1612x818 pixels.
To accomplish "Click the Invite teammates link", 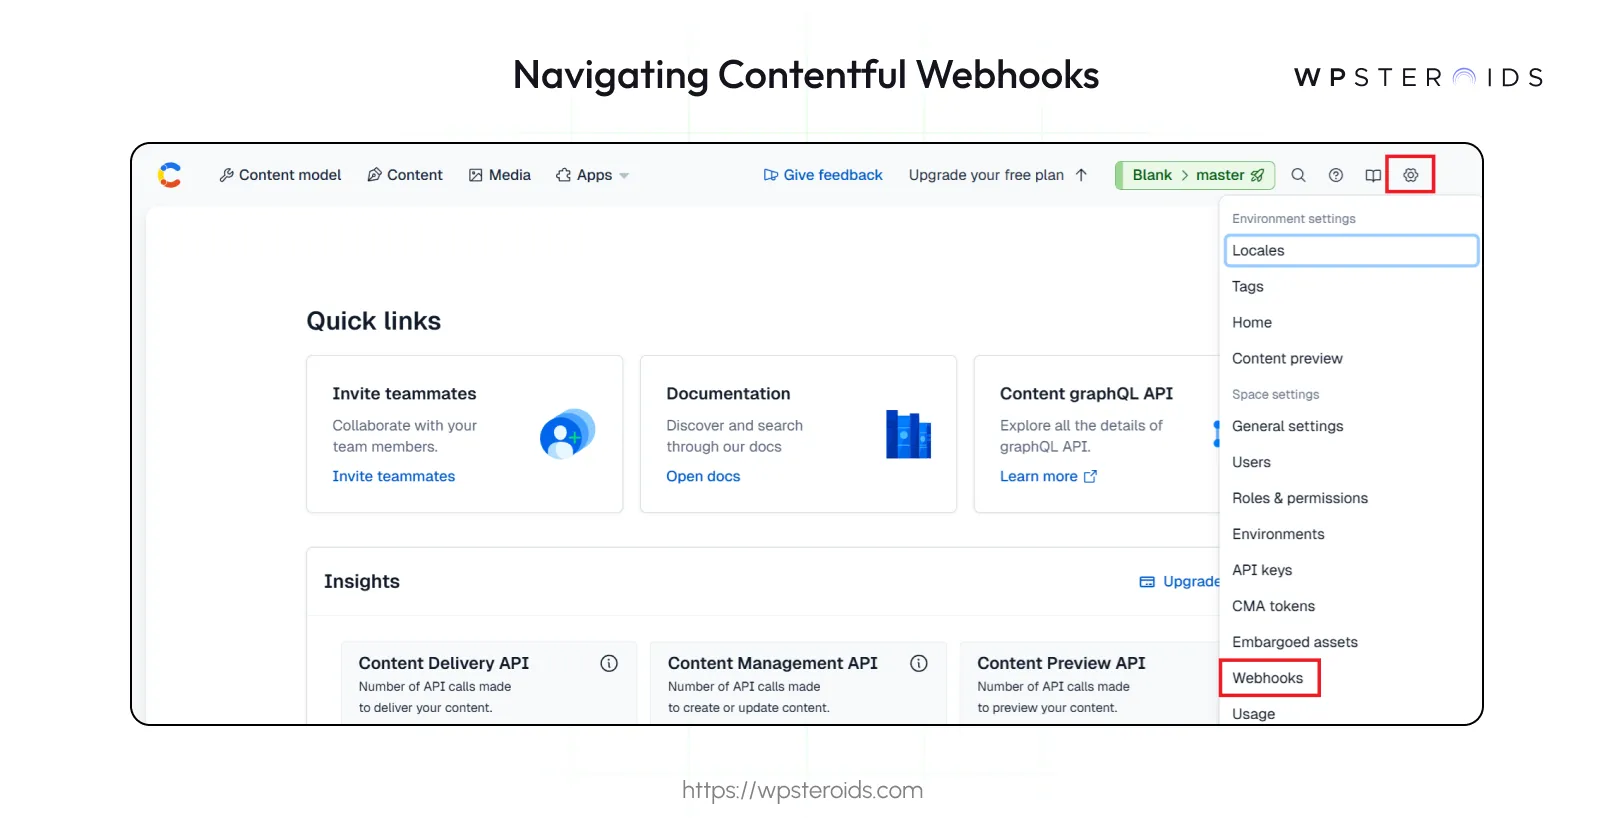I will [393, 476].
